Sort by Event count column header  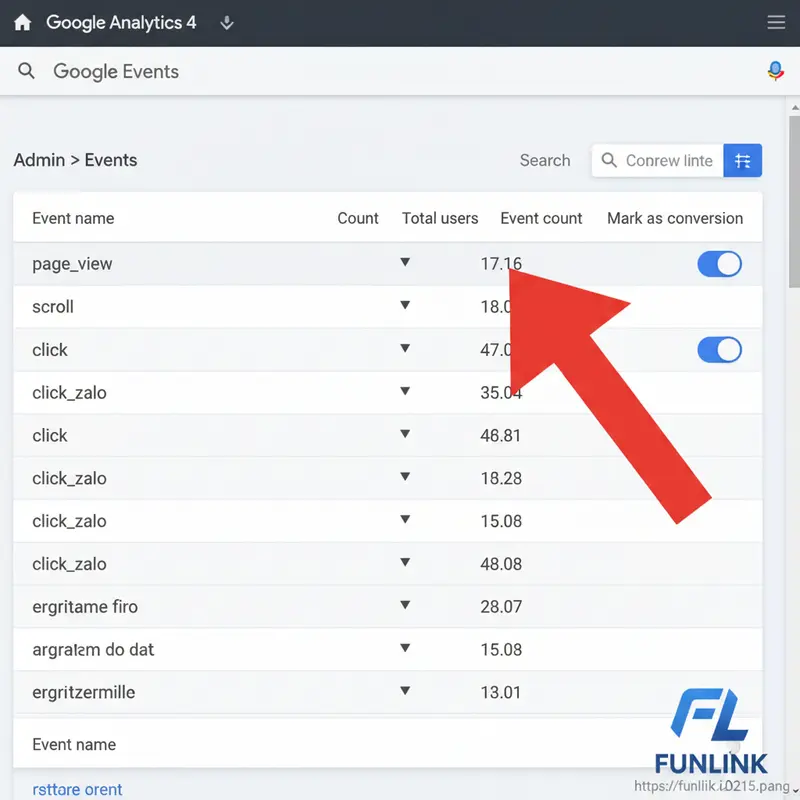click(541, 218)
